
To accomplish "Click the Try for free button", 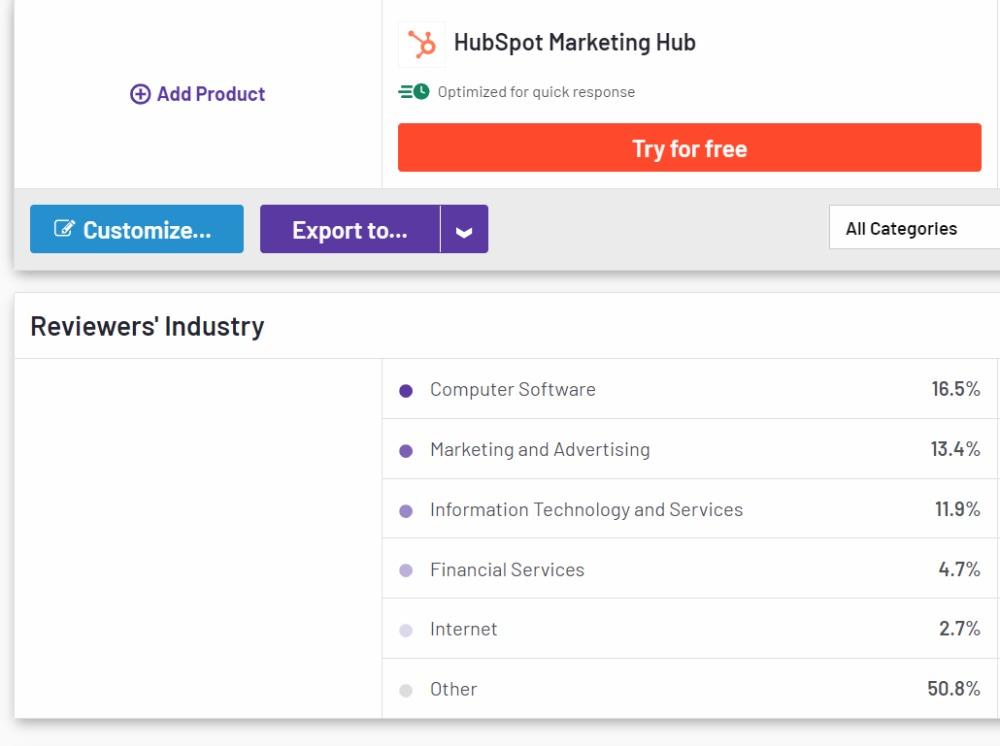I will click(x=689, y=147).
